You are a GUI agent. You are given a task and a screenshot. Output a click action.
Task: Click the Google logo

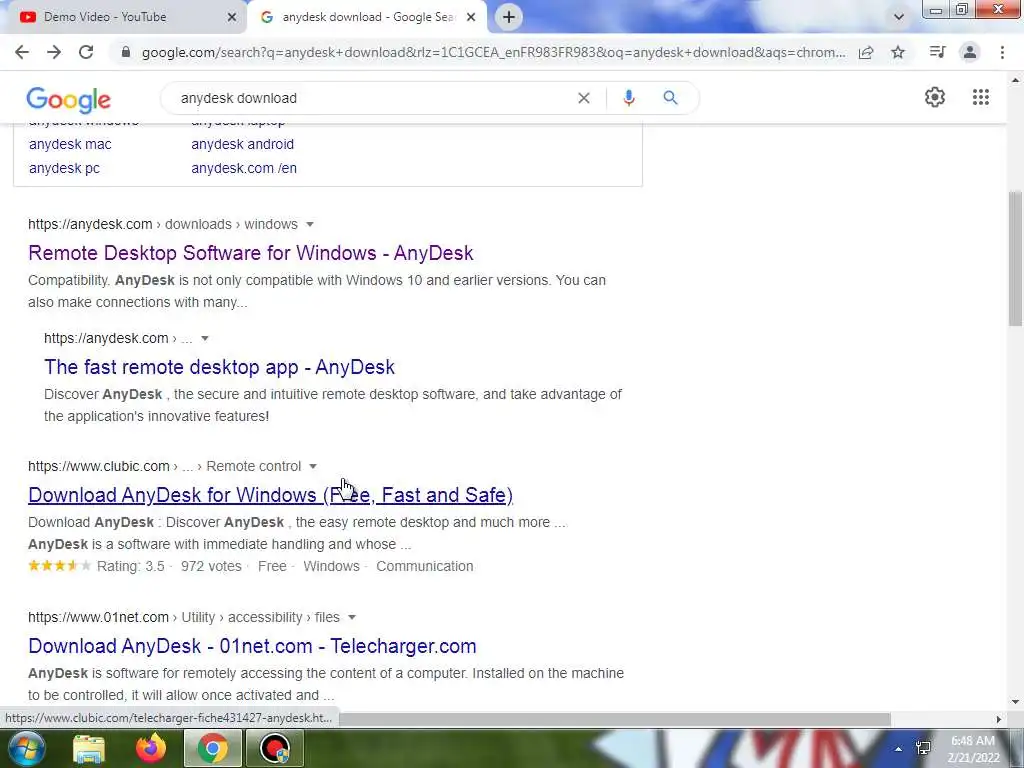tap(69, 99)
